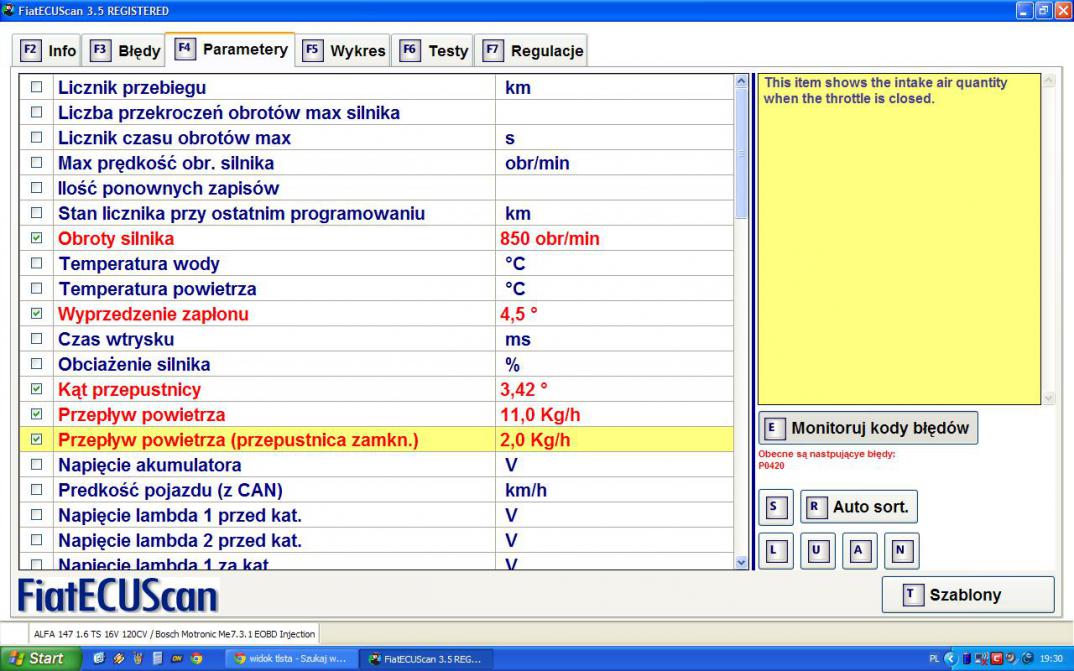Enable Obciażenie silnika checkbox
This screenshot has width=1074, height=671.
(x=36, y=364)
